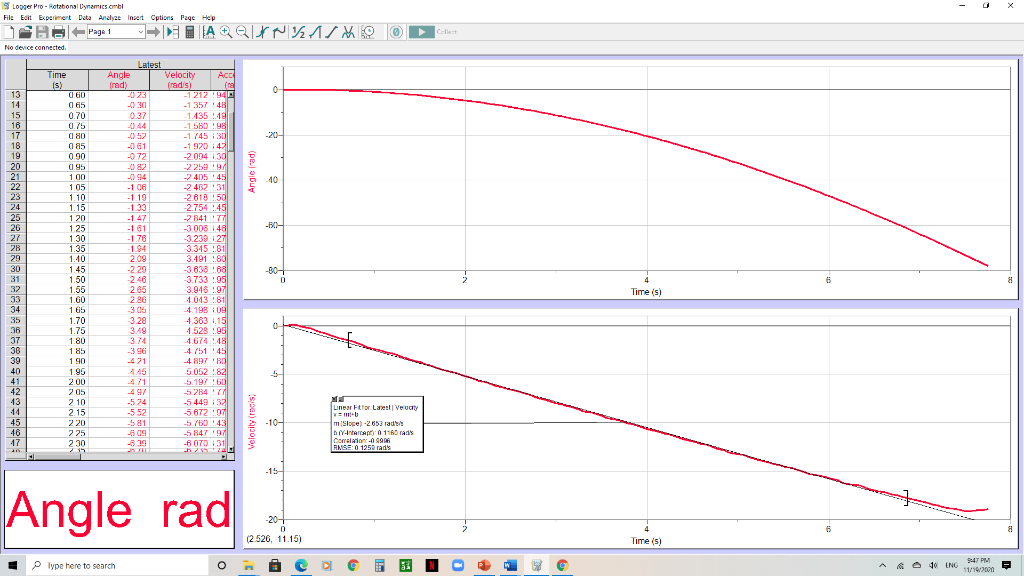Open the Analyze menu
Screen dimensions: 1024x576
[110, 18]
